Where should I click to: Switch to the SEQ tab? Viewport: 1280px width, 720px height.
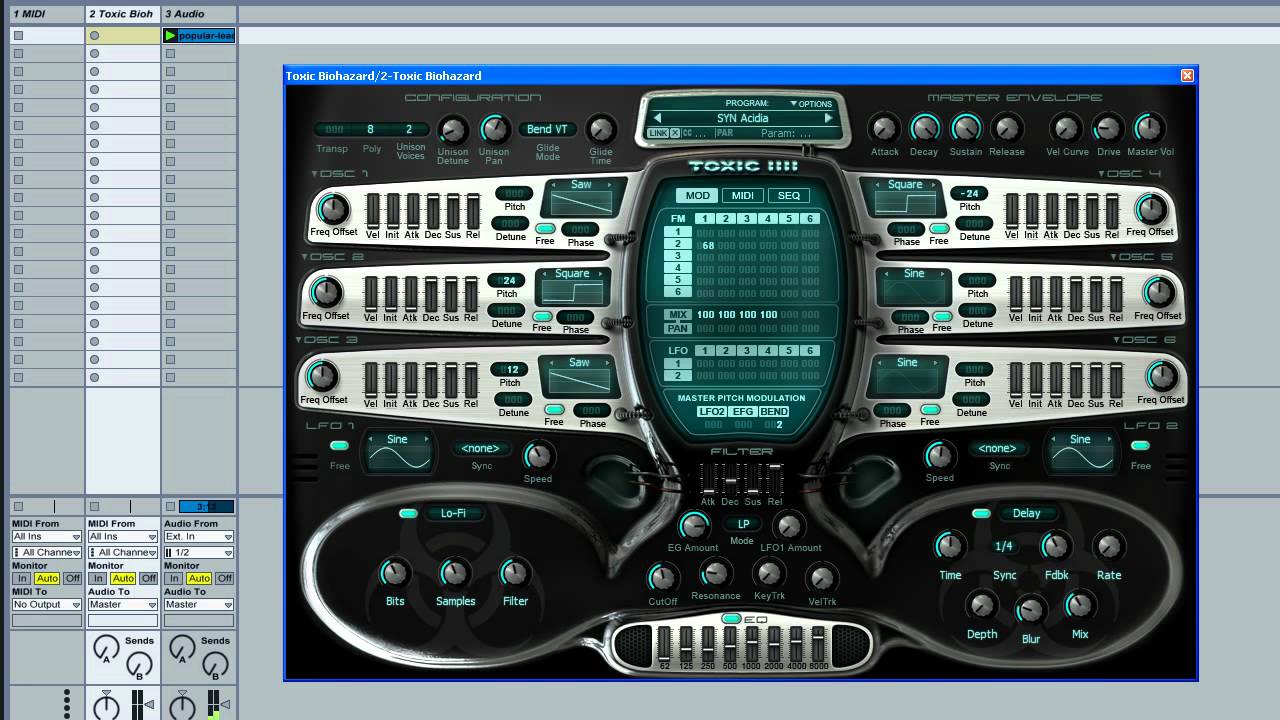tap(789, 196)
